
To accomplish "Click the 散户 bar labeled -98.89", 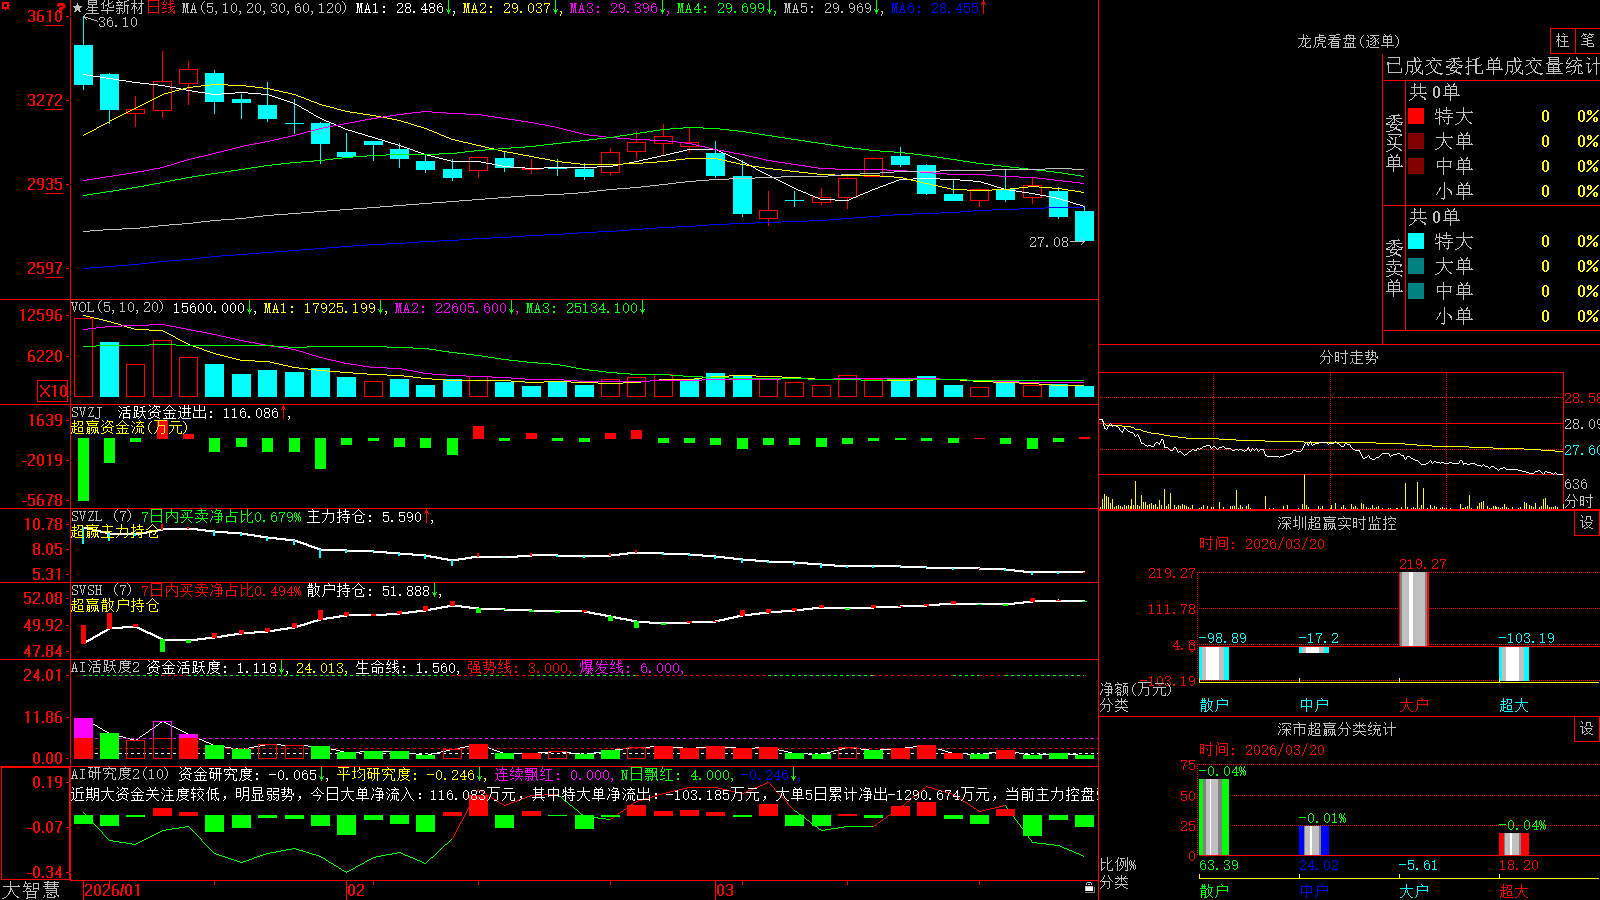I will pyautogui.click(x=1214, y=663).
